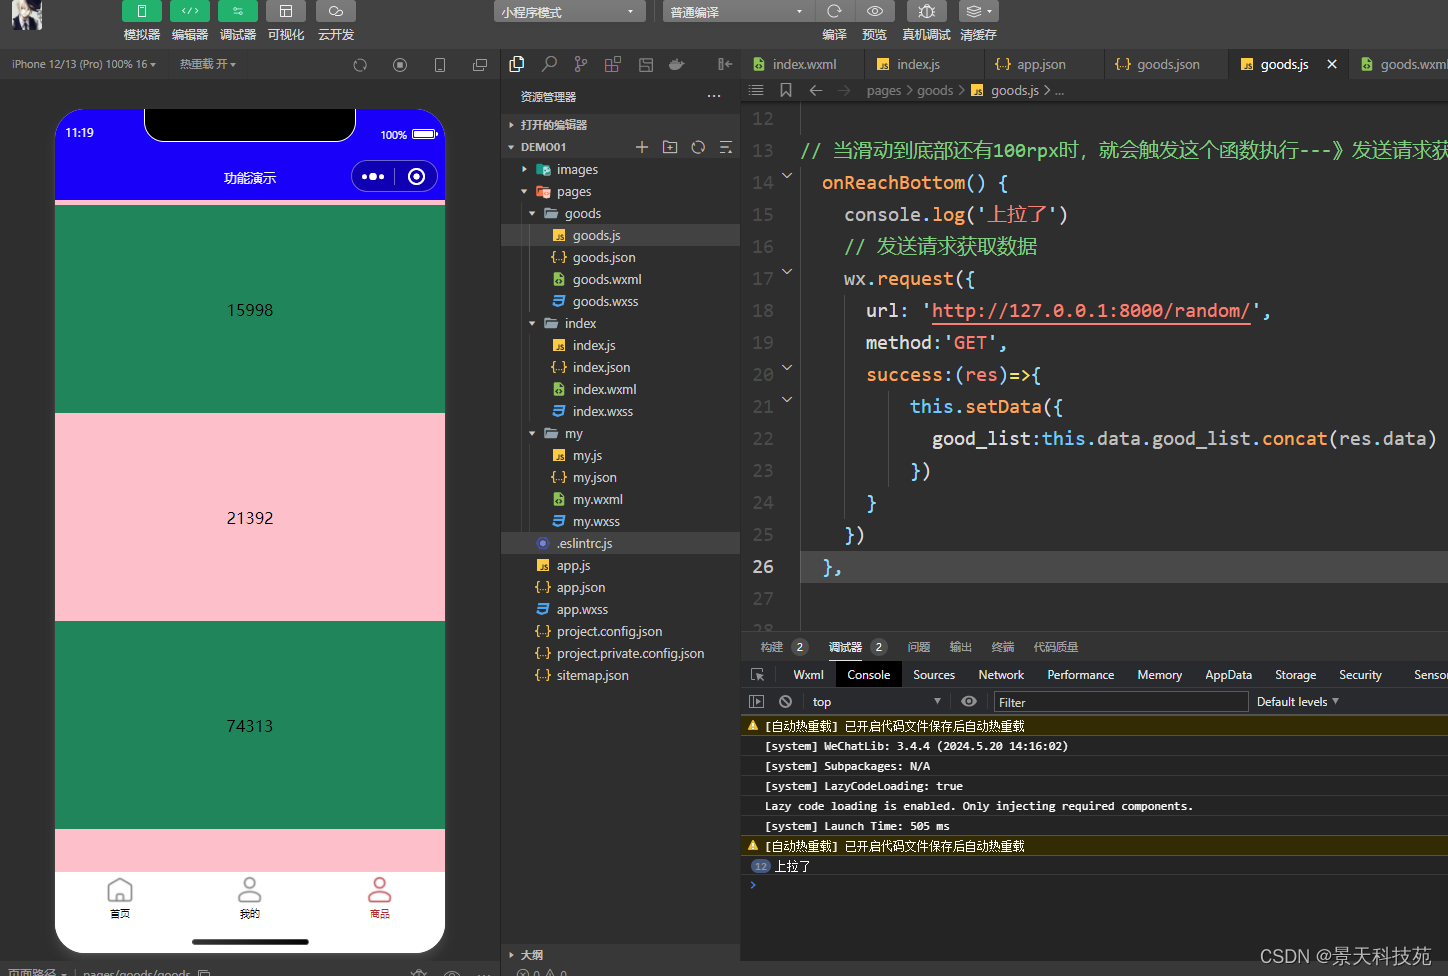
Task: Click the editor bookmark icon
Action: coord(786,90)
